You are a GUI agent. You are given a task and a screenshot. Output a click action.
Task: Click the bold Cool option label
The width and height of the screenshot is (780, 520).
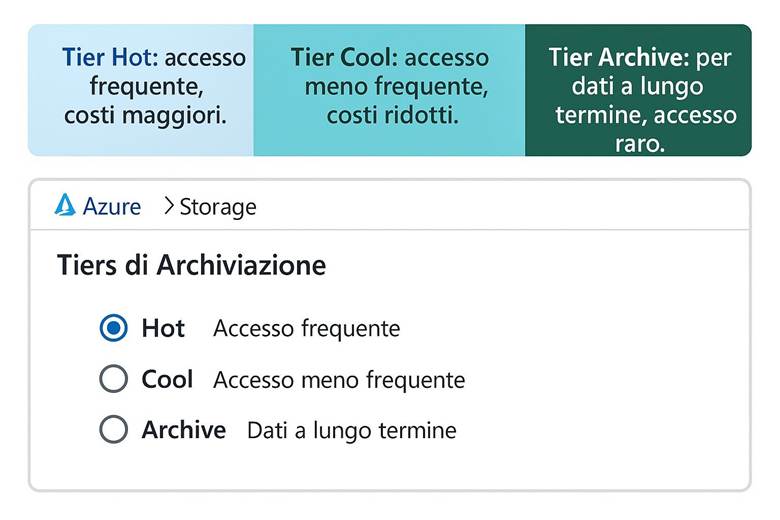tap(167, 379)
